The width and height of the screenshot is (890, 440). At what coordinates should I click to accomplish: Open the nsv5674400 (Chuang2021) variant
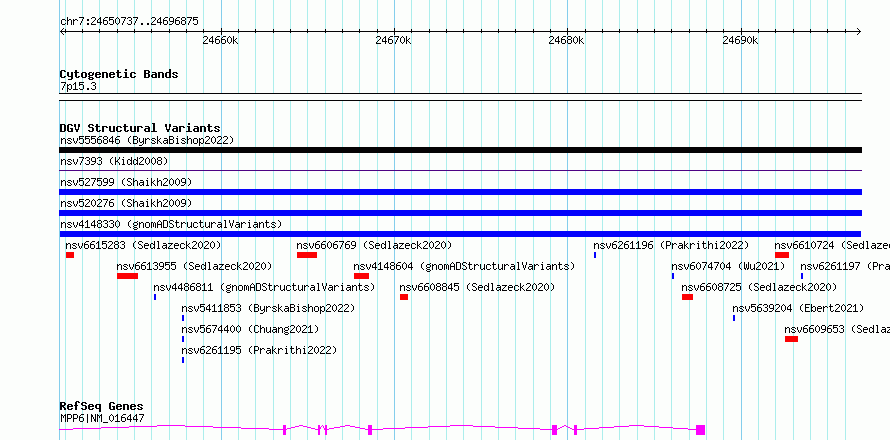pos(250,329)
